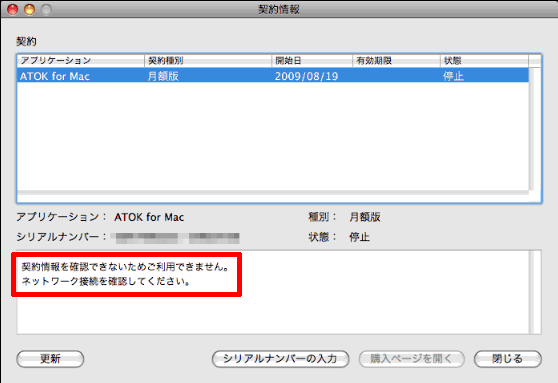Sort by the 開始日 column header
Screen dimensions: 558x383
[x=312, y=61]
